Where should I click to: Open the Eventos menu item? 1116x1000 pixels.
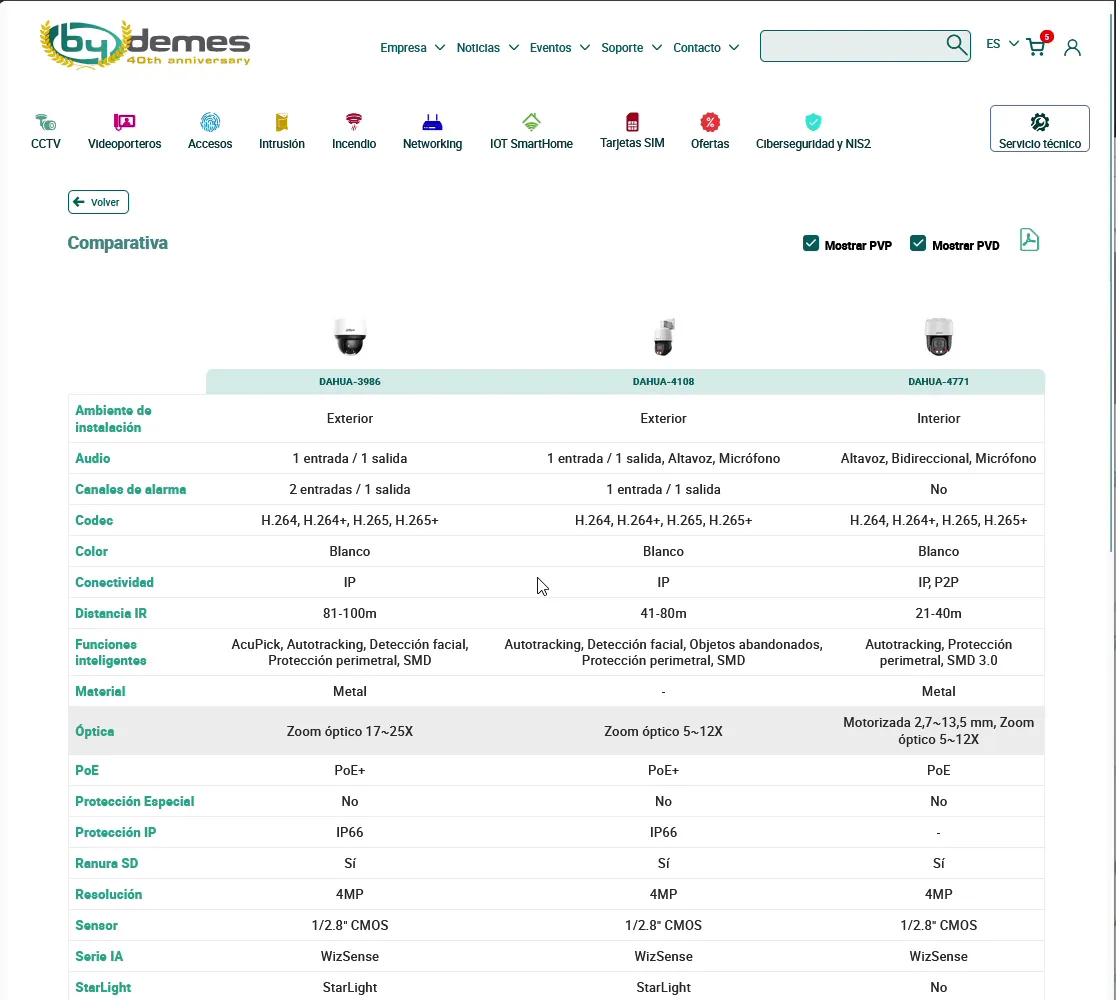tap(550, 48)
